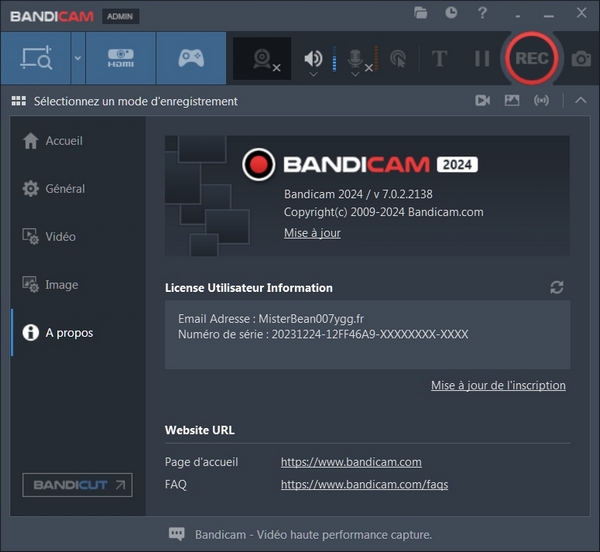Viewport: 600px width, 552px height.
Task: Click the speaker volume level meter
Action: (x=334, y=59)
